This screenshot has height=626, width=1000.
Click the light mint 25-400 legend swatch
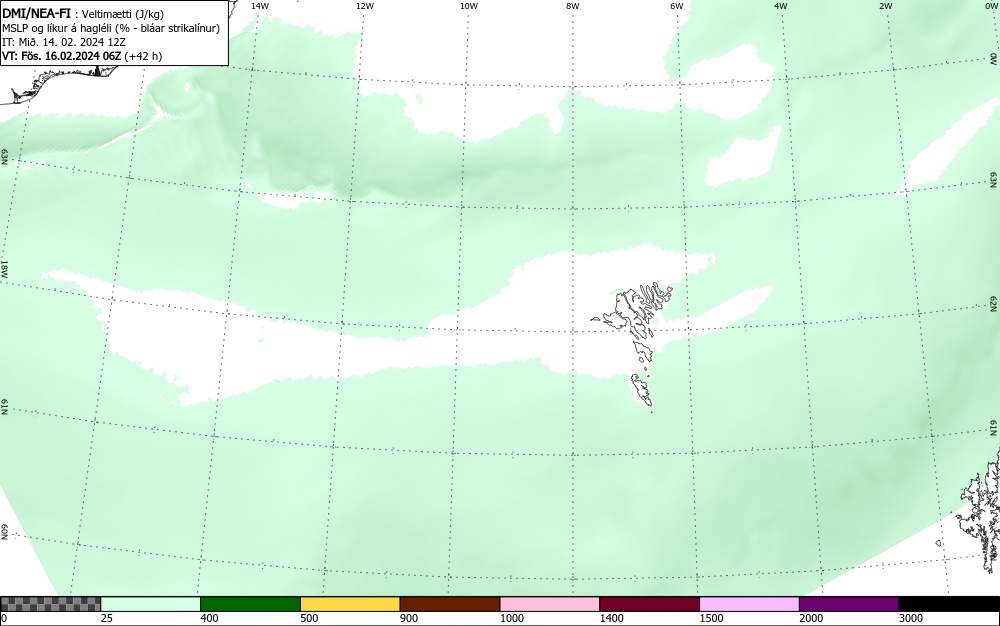point(151,604)
